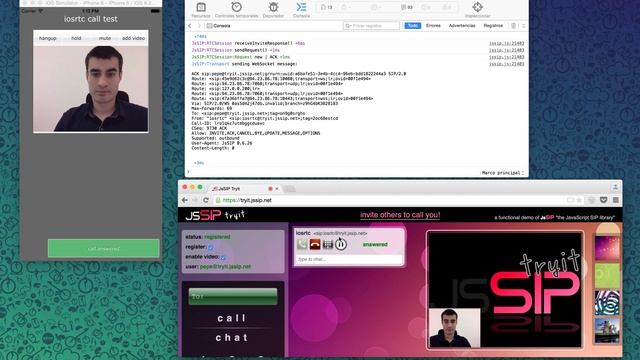Click the jssip.js link on new ACK row
The width and height of the screenshot is (640, 360).
(507, 57)
